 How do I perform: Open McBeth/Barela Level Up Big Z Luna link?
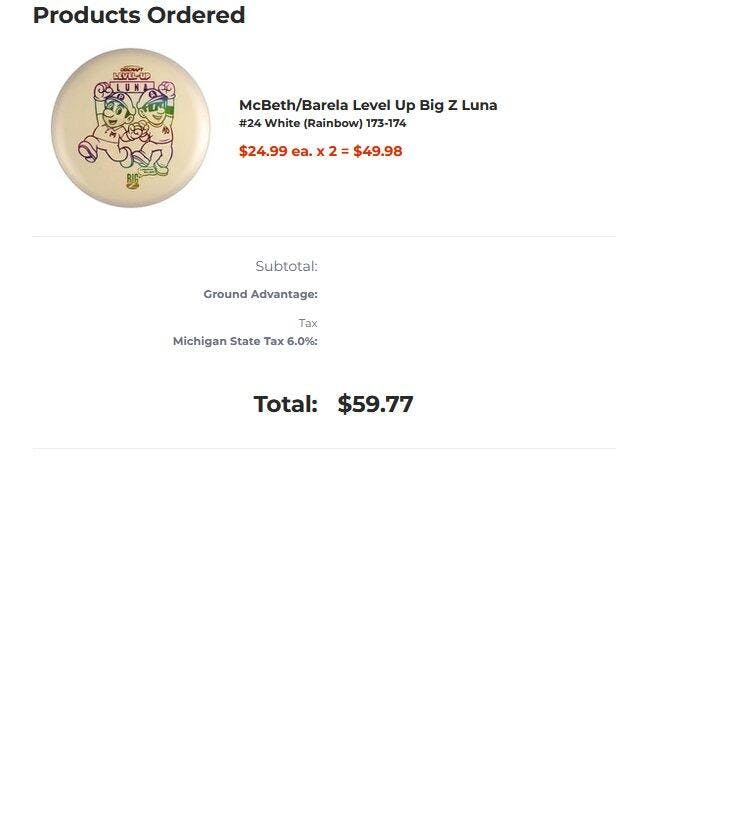tap(368, 105)
